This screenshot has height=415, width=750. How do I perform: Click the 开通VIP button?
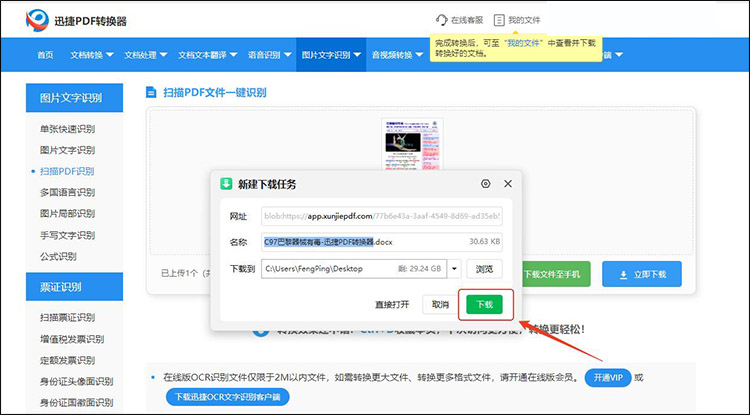click(608, 378)
